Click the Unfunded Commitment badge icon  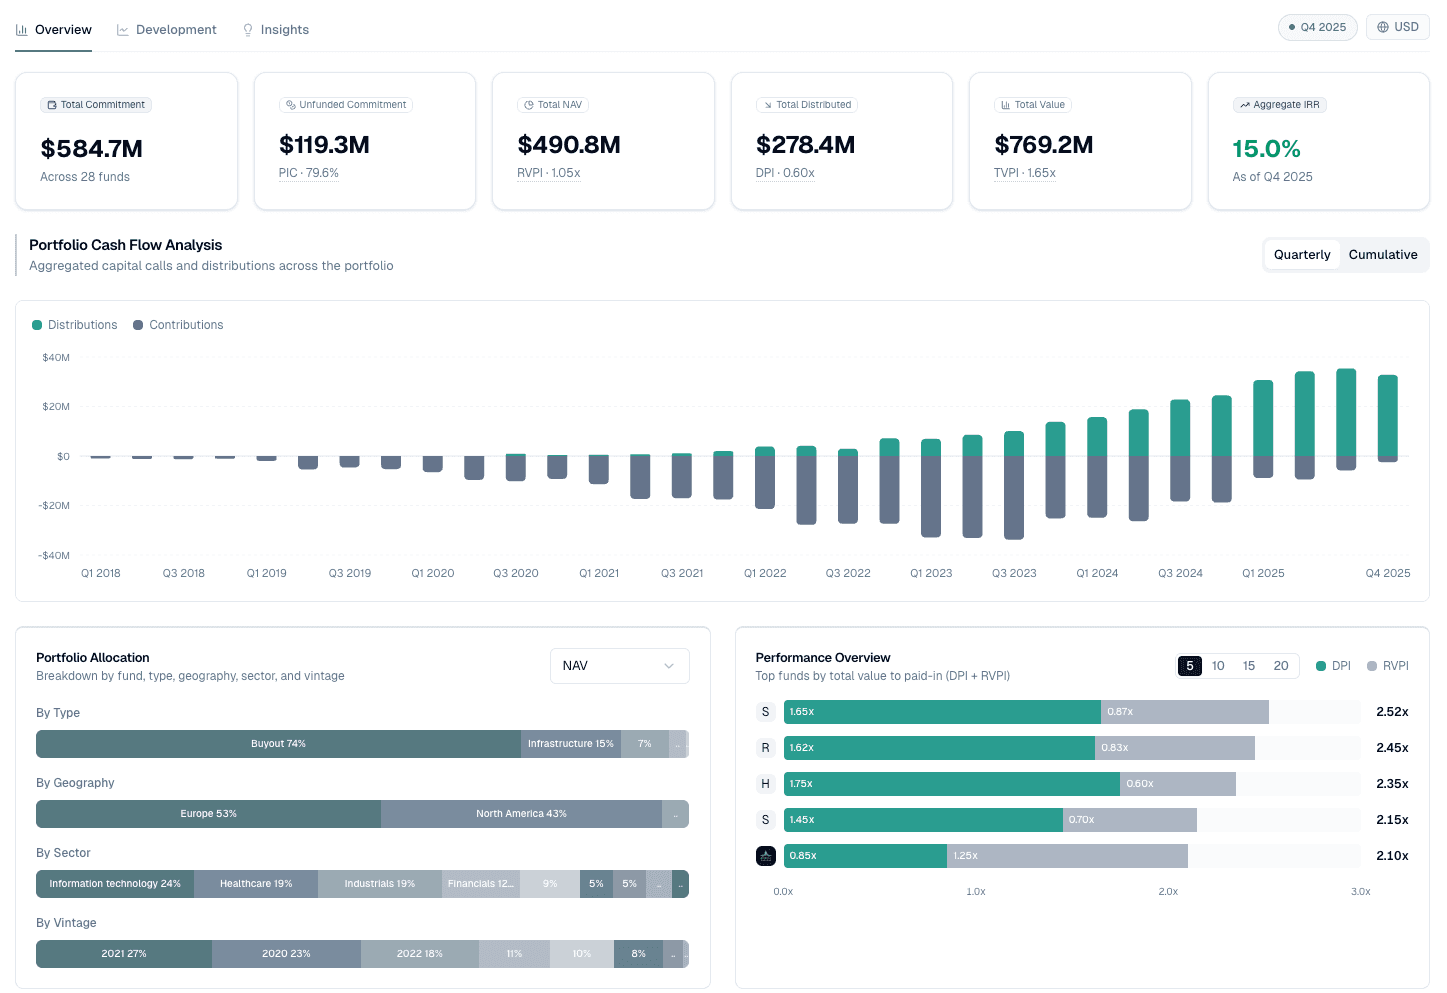coord(291,105)
